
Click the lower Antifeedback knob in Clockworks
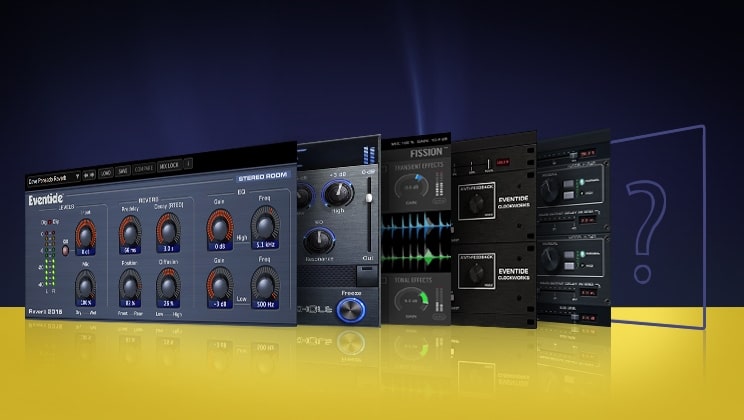tap(476, 272)
